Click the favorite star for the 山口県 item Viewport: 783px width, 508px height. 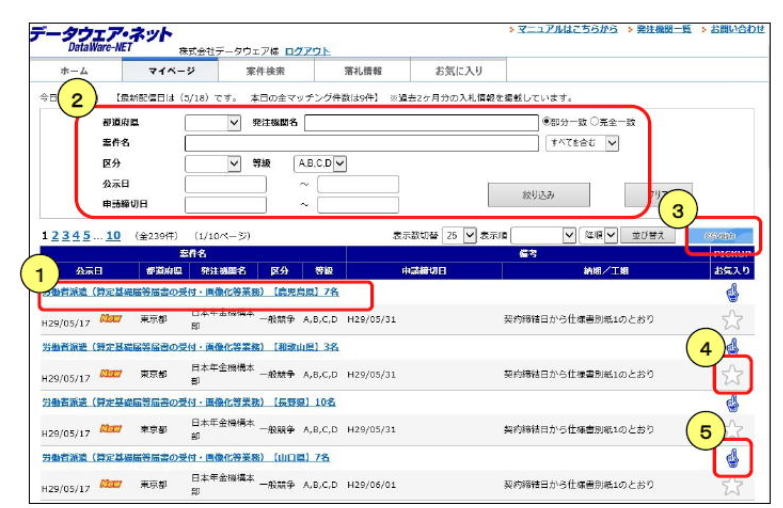733,486
